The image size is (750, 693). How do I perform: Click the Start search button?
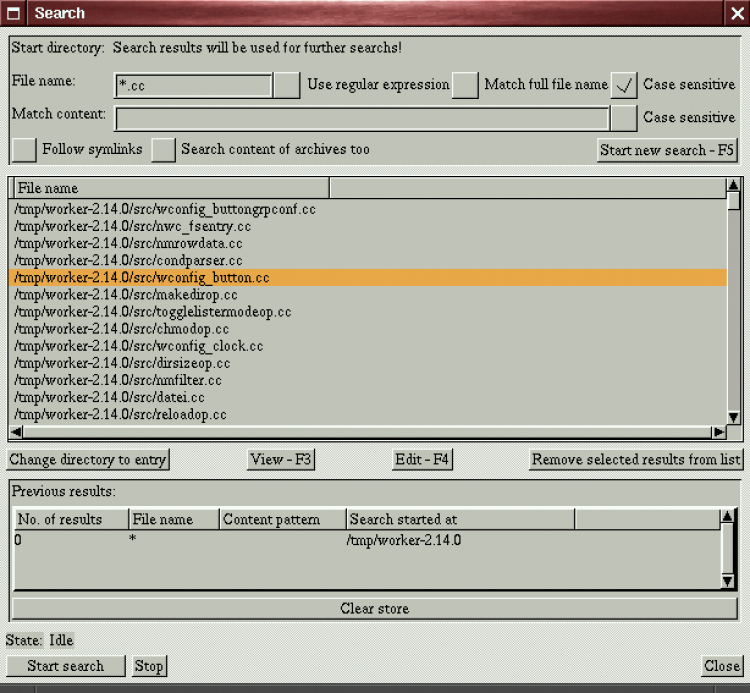click(x=66, y=666)
